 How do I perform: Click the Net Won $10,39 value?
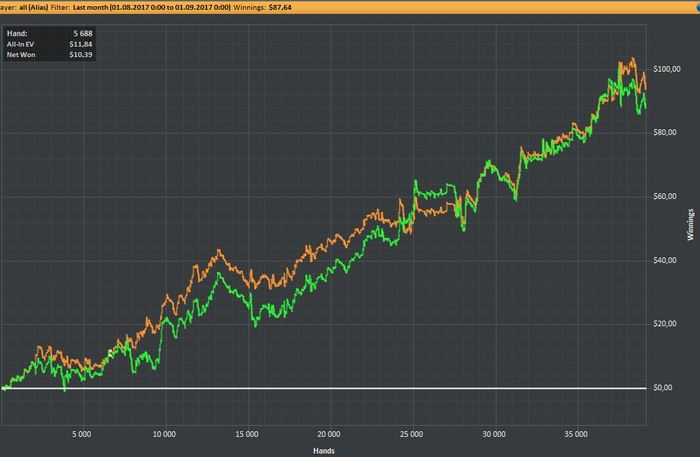[81, 54]
